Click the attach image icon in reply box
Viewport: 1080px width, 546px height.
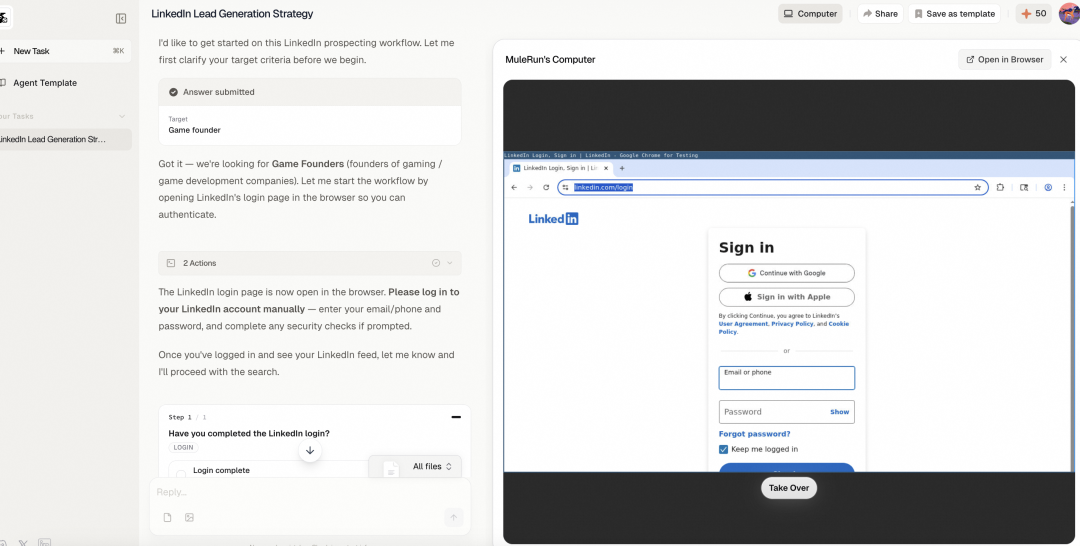click(x=189, y=517)
